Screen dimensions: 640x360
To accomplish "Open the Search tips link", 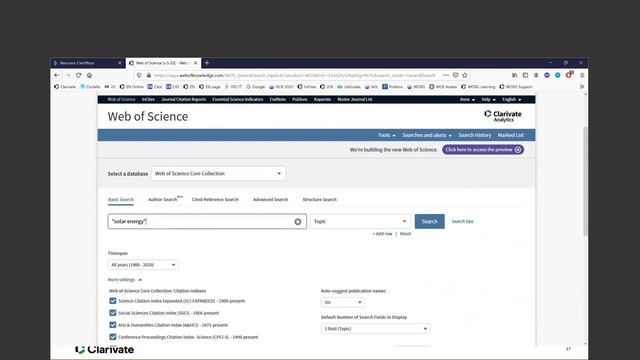I will point(462,221).
